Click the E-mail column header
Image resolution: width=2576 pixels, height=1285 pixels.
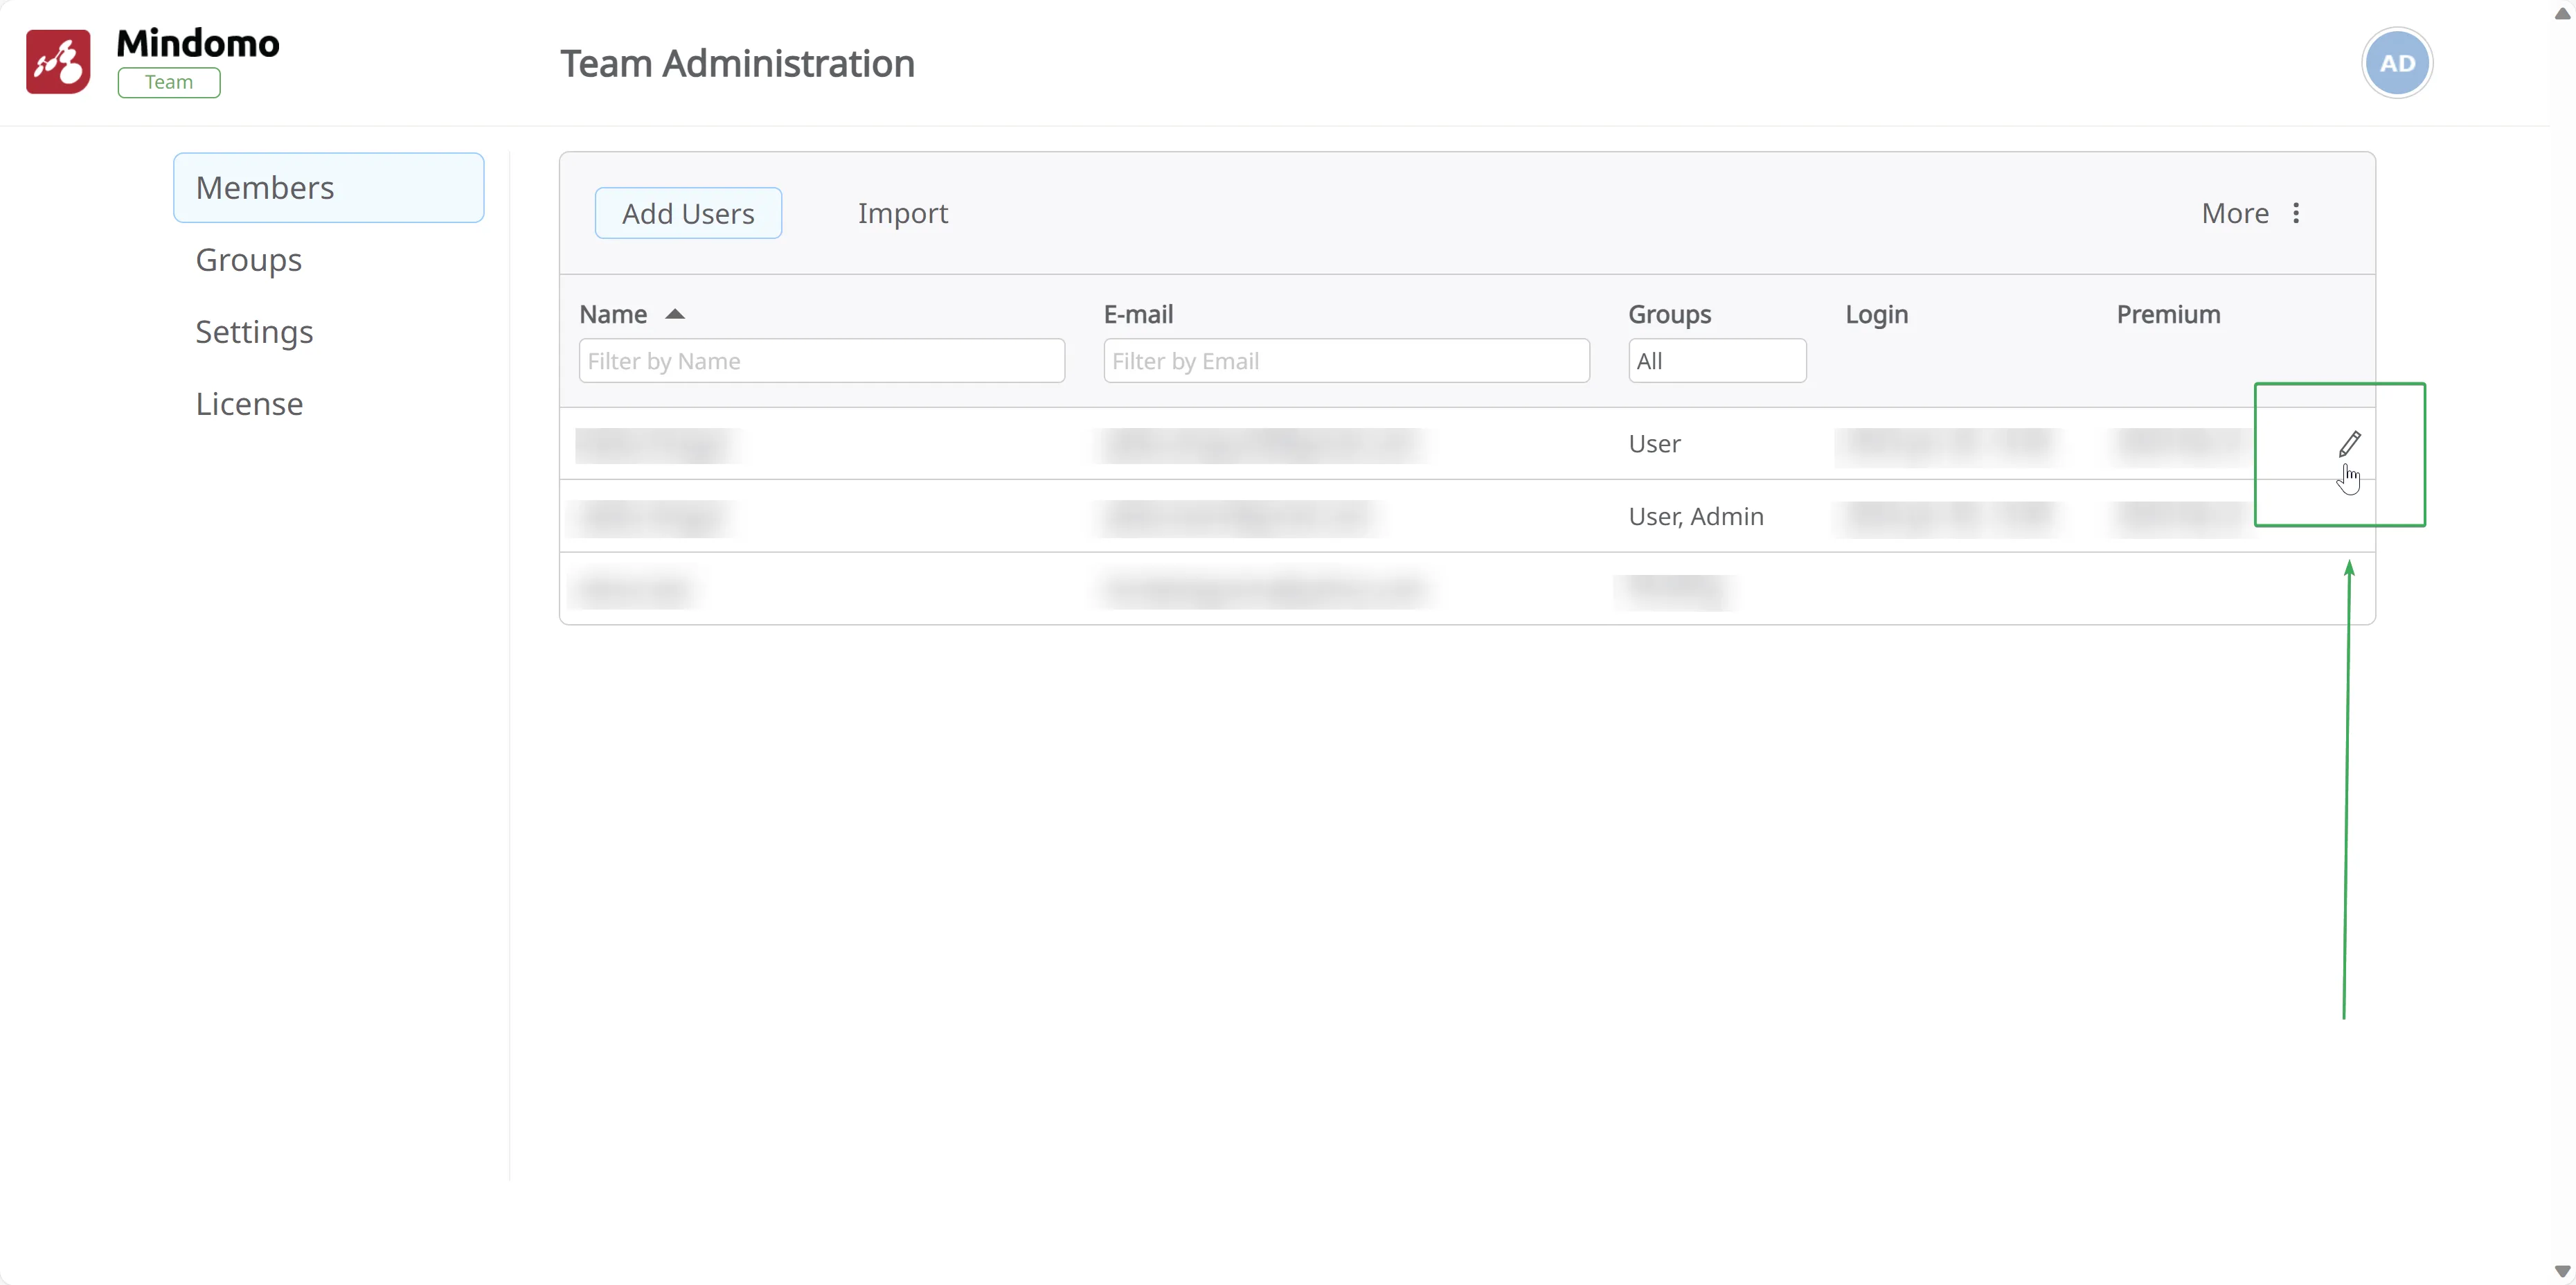tap(1138, 314)
